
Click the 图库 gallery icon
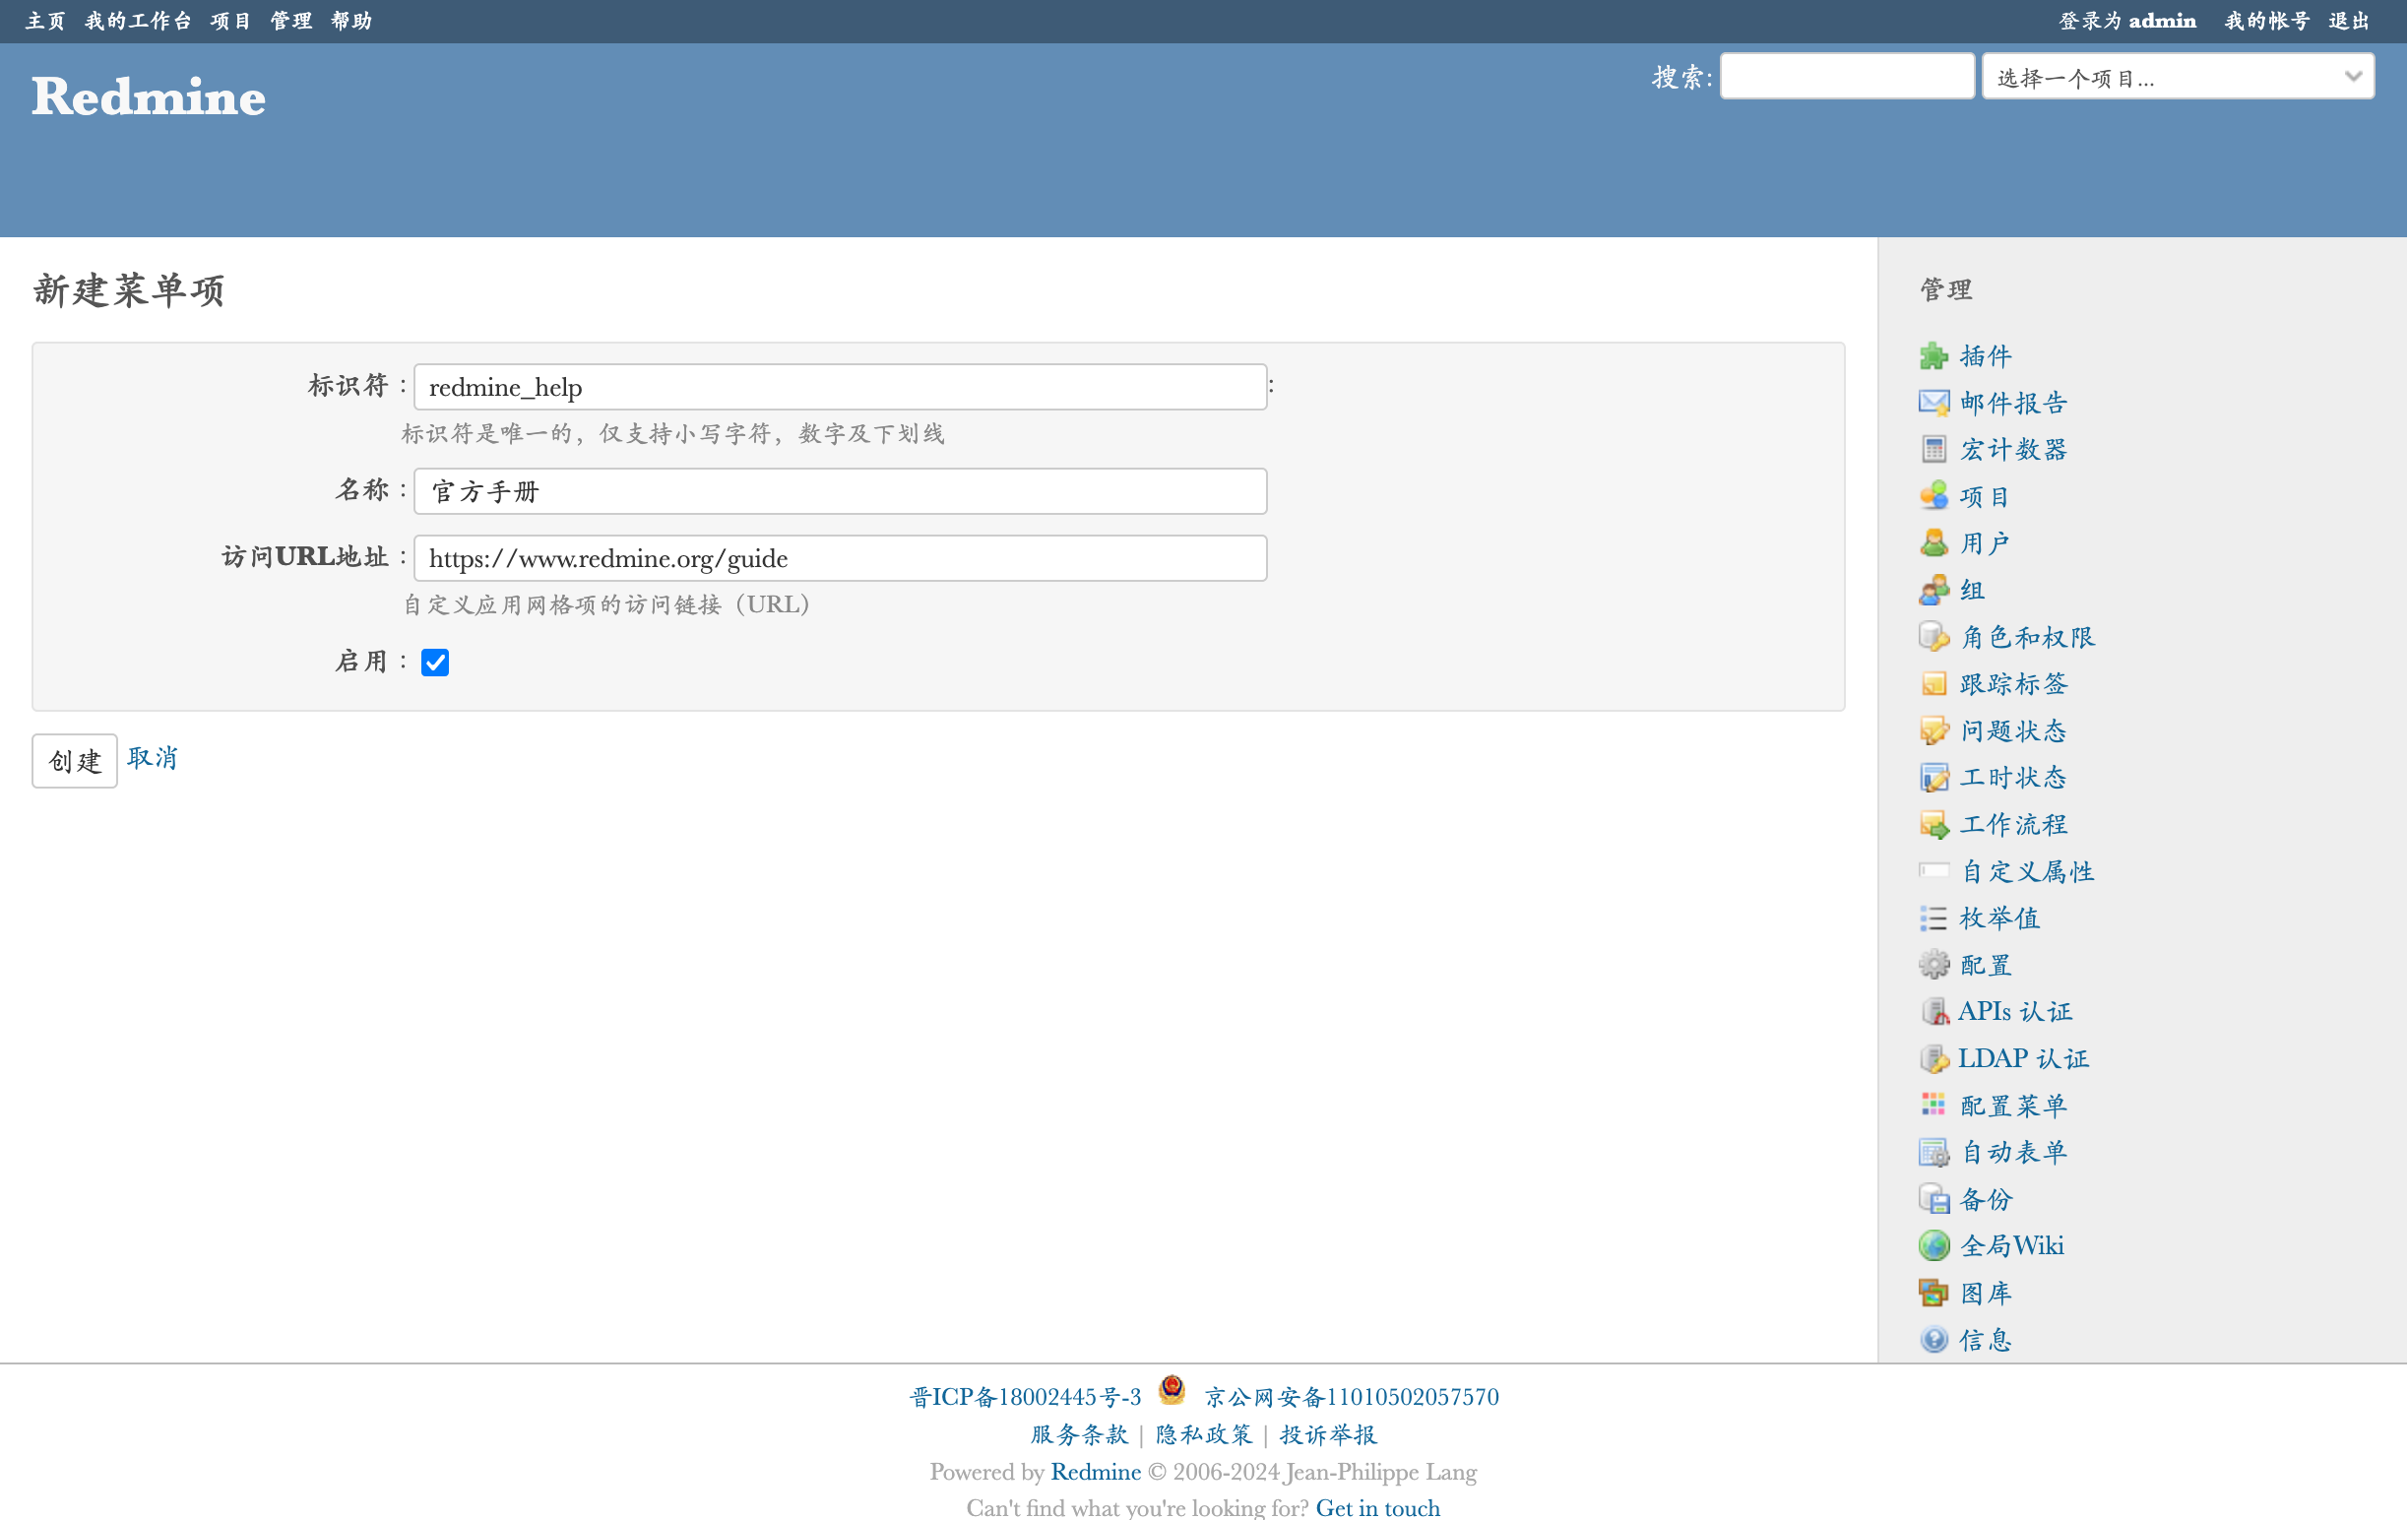tap(1933, 1293)
